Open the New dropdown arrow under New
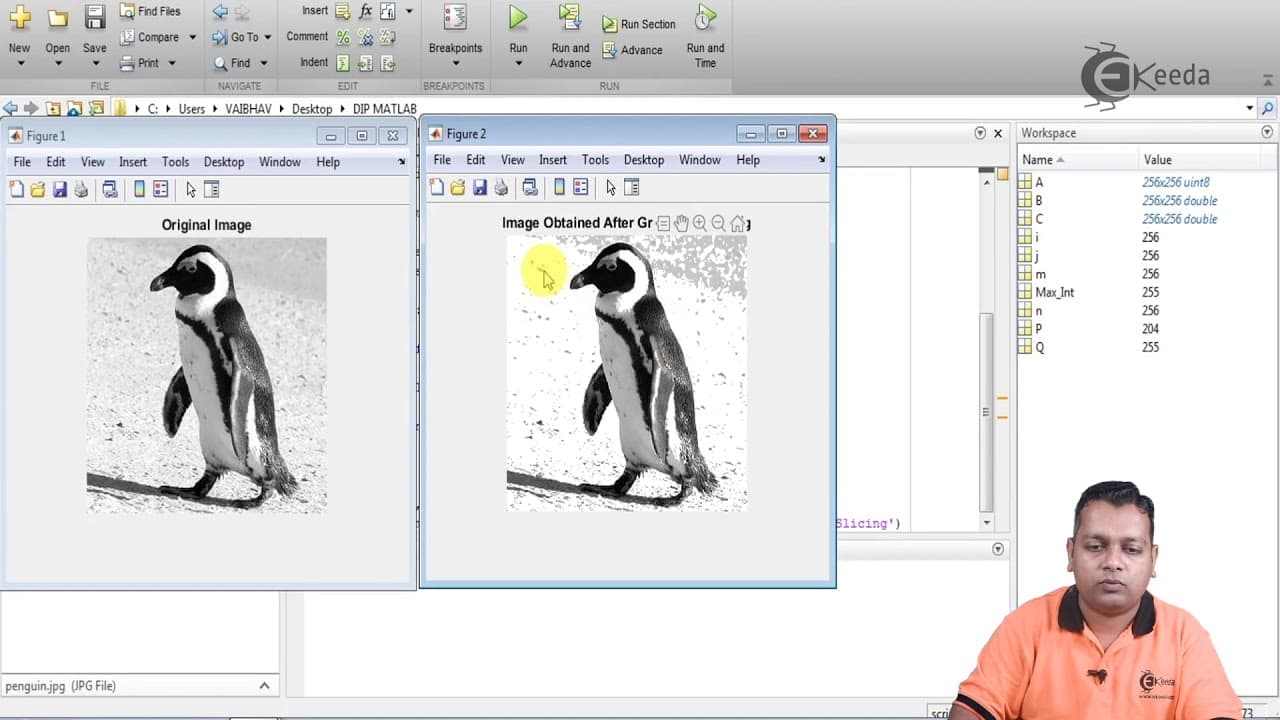This screenshot has width=1280, height=720. 19,63
